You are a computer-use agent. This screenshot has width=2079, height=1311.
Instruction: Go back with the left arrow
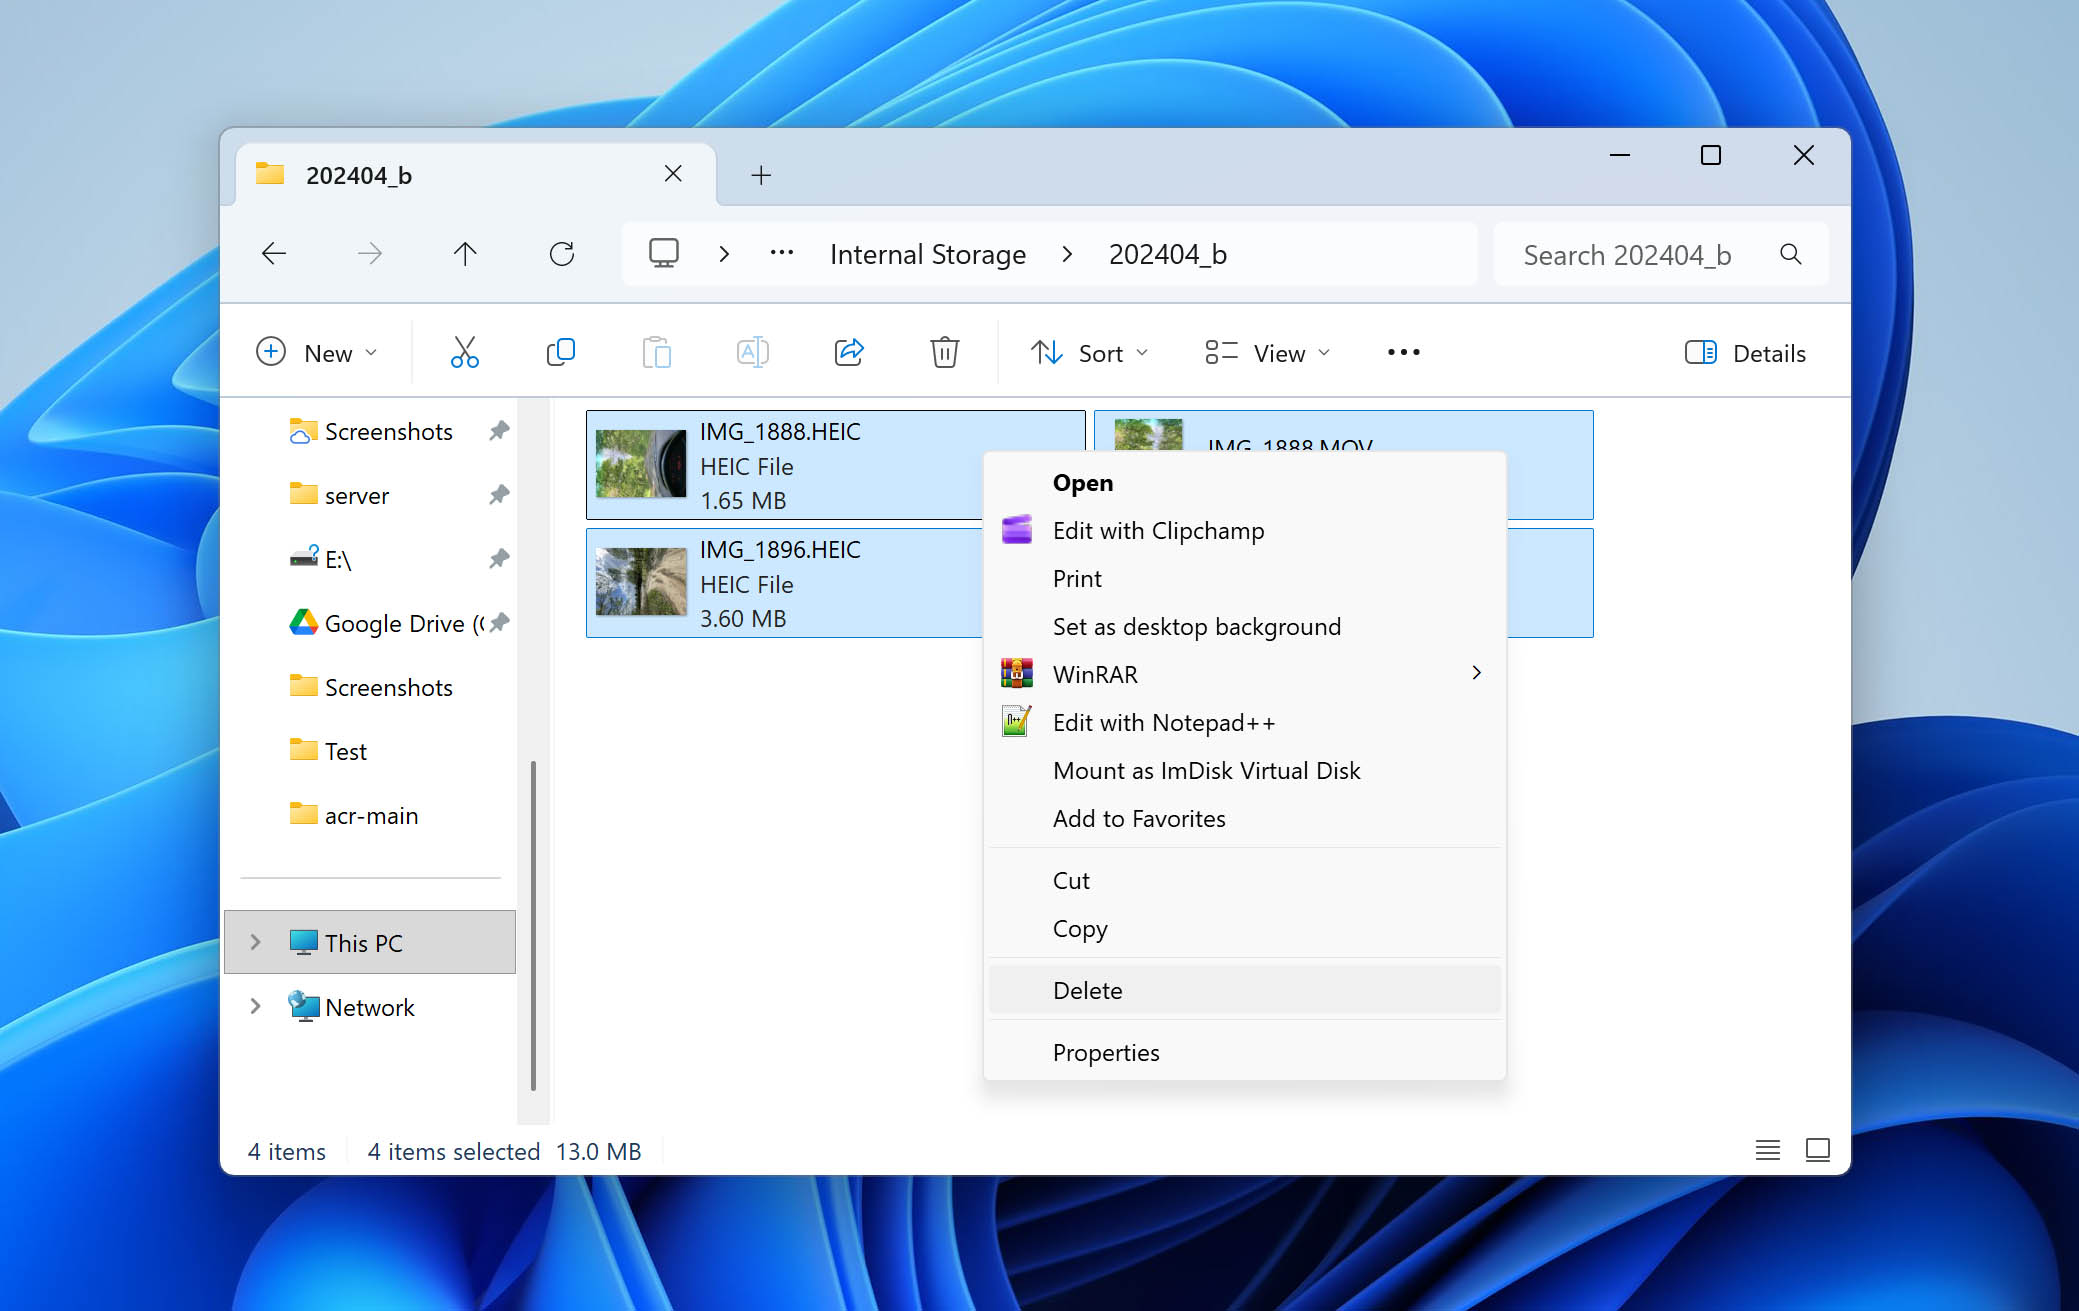pos(273,253)
